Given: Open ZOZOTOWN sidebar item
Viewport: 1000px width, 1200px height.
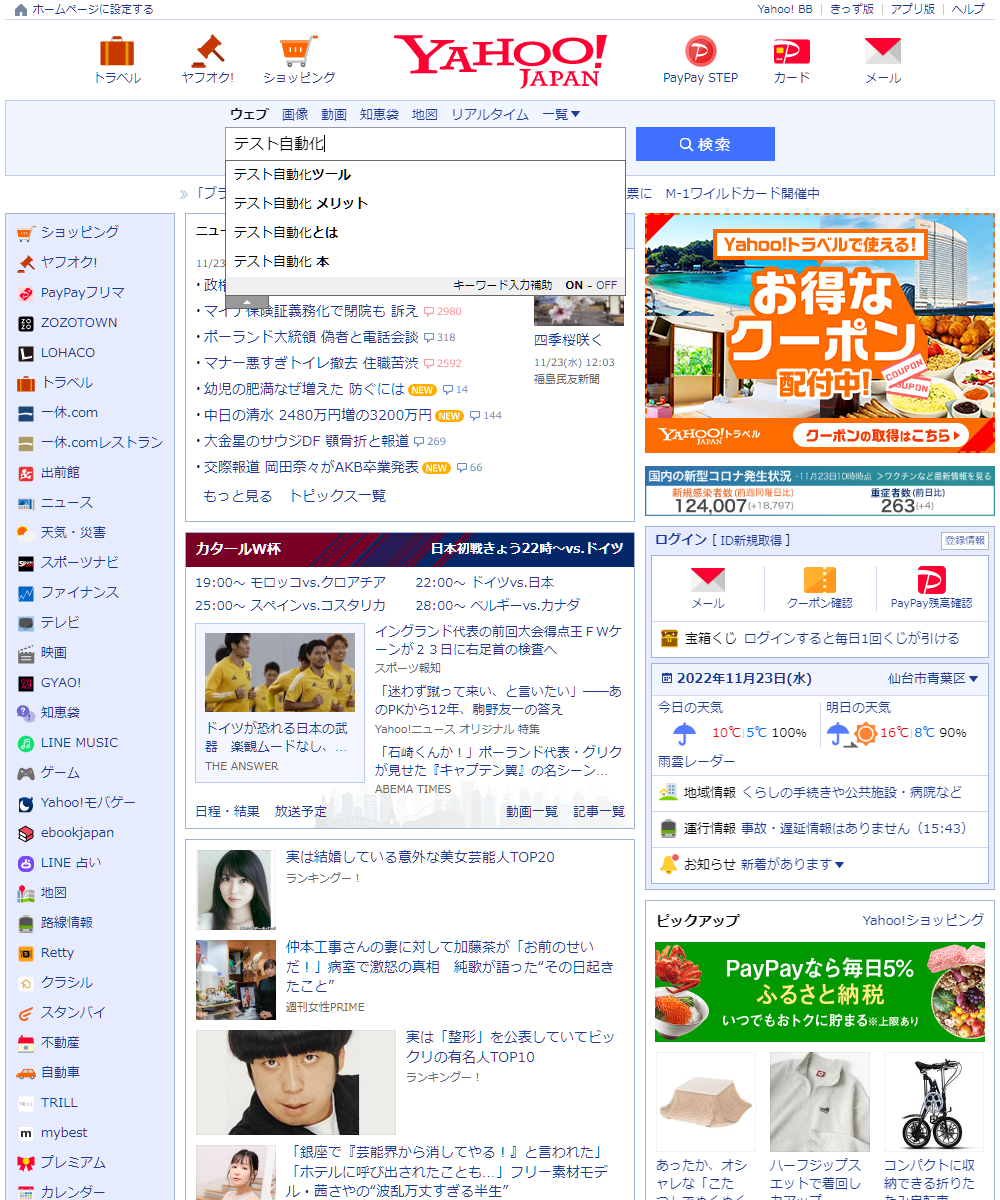Looking at the screenshot, I should 79,322.
